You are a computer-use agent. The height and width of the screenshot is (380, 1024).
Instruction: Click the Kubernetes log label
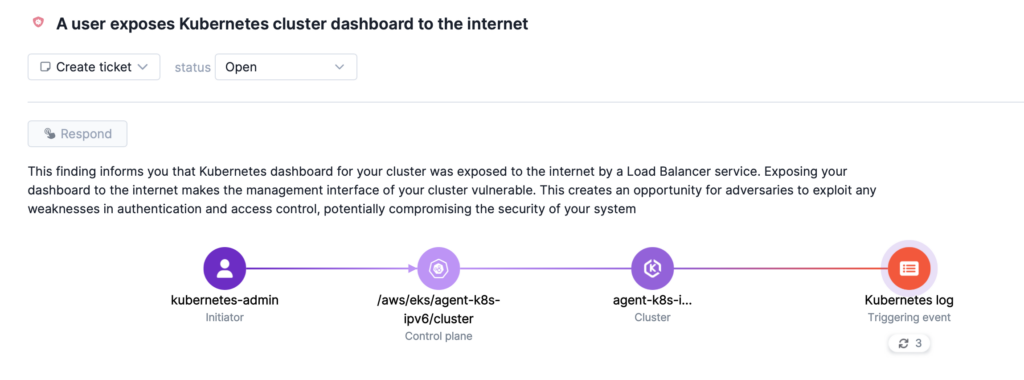(x=909, y=300)
